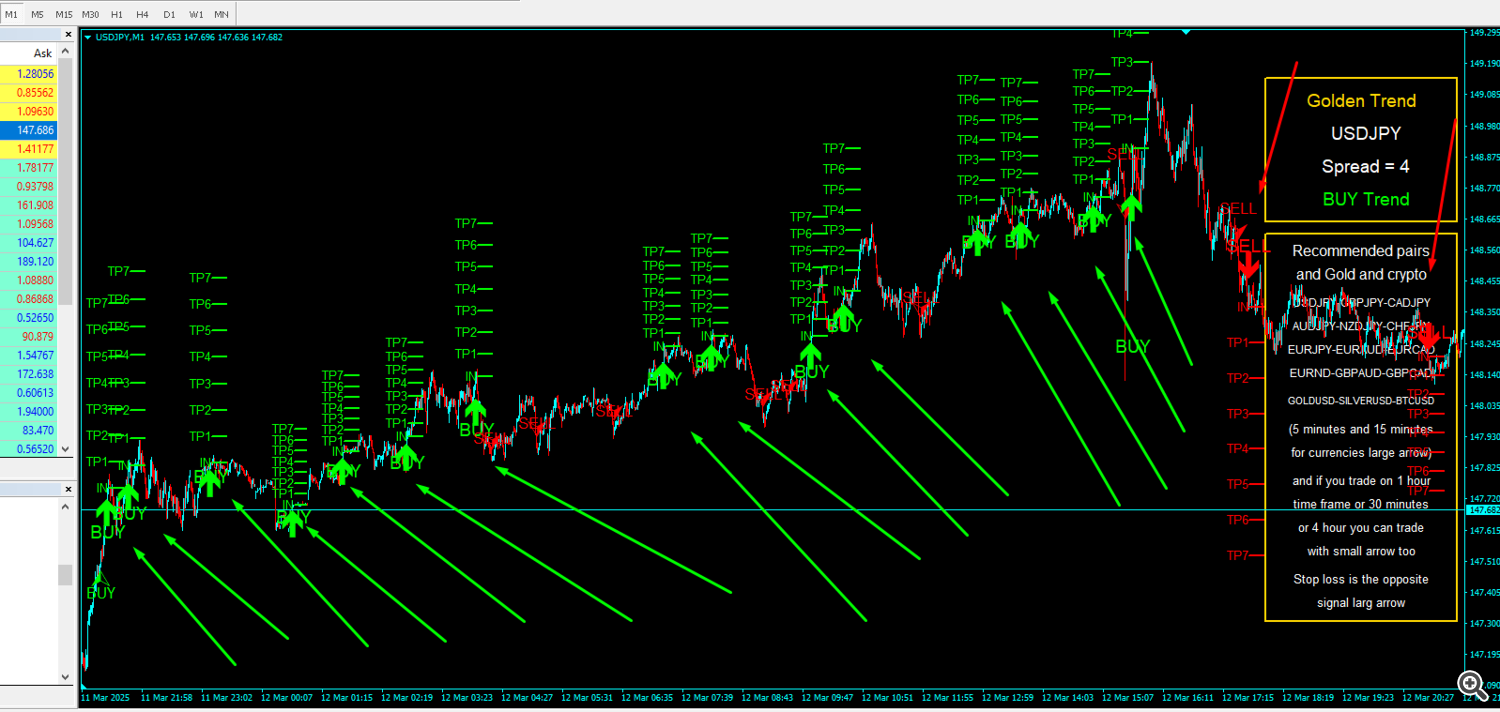Select the 83.470 ask price row
This screenshot has height=712, width=1500.
29,430
